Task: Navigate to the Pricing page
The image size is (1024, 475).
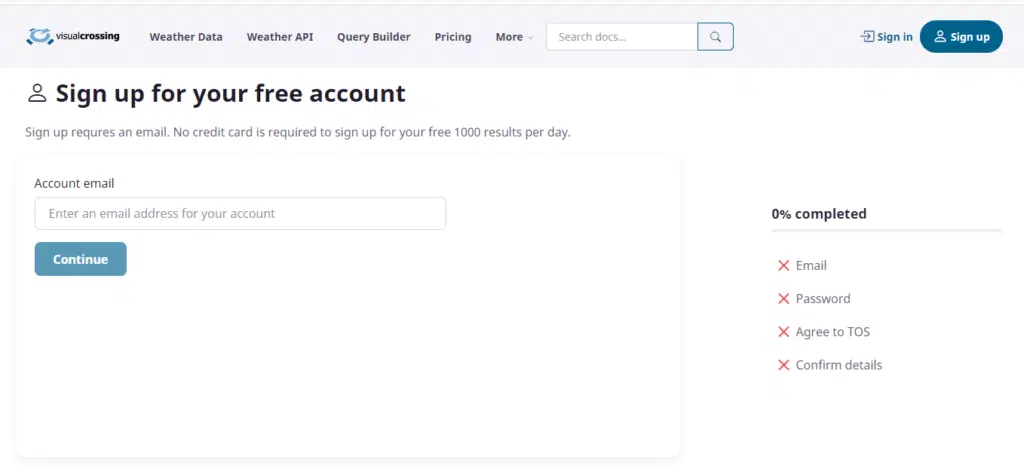Action: 453,37
